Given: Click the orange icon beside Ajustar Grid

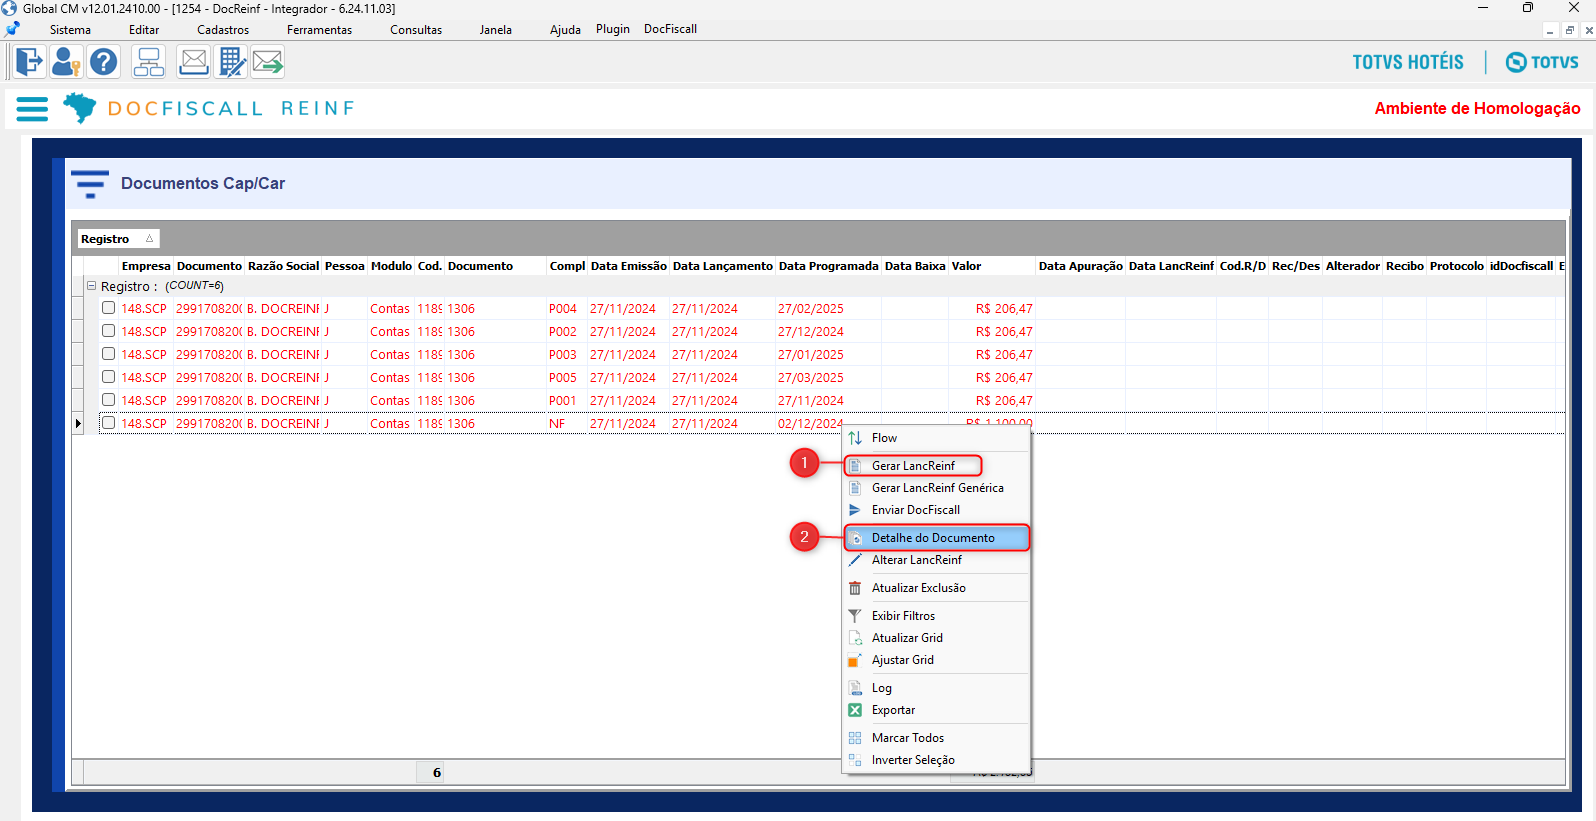Looking at the screenshot, I should 855,660.
